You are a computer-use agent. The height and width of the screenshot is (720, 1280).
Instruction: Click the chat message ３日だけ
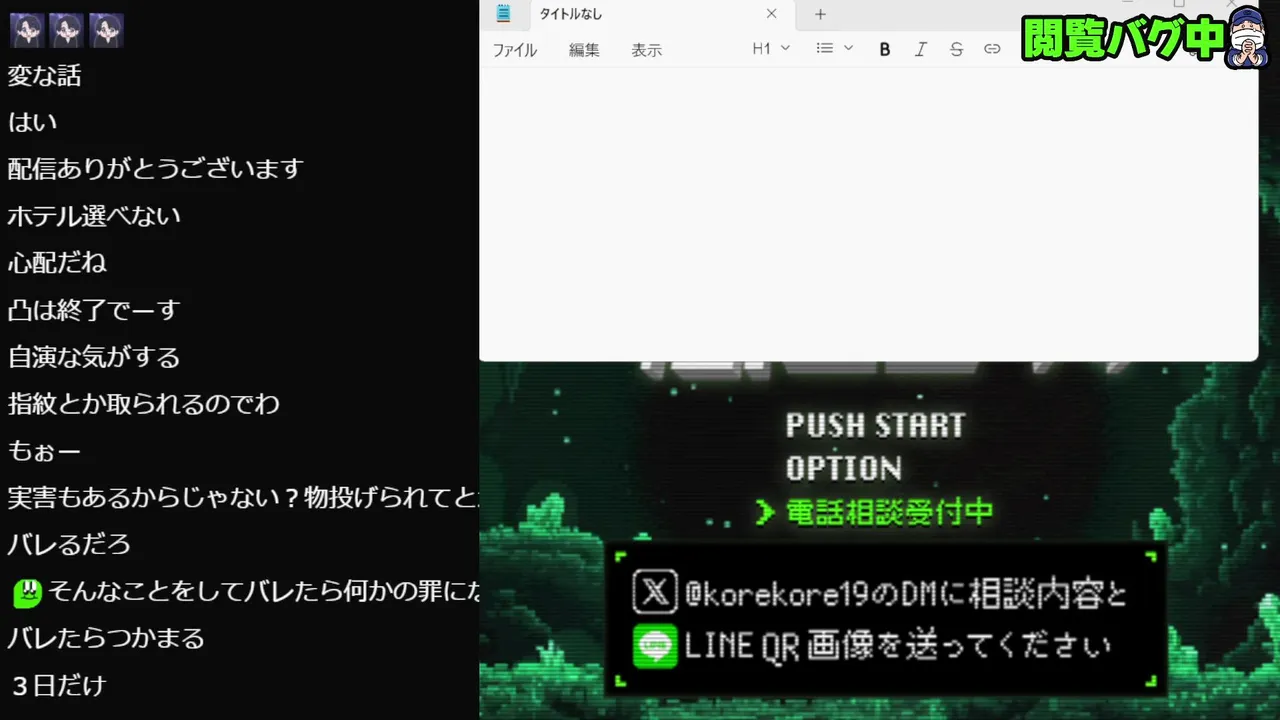pos(59,686)
